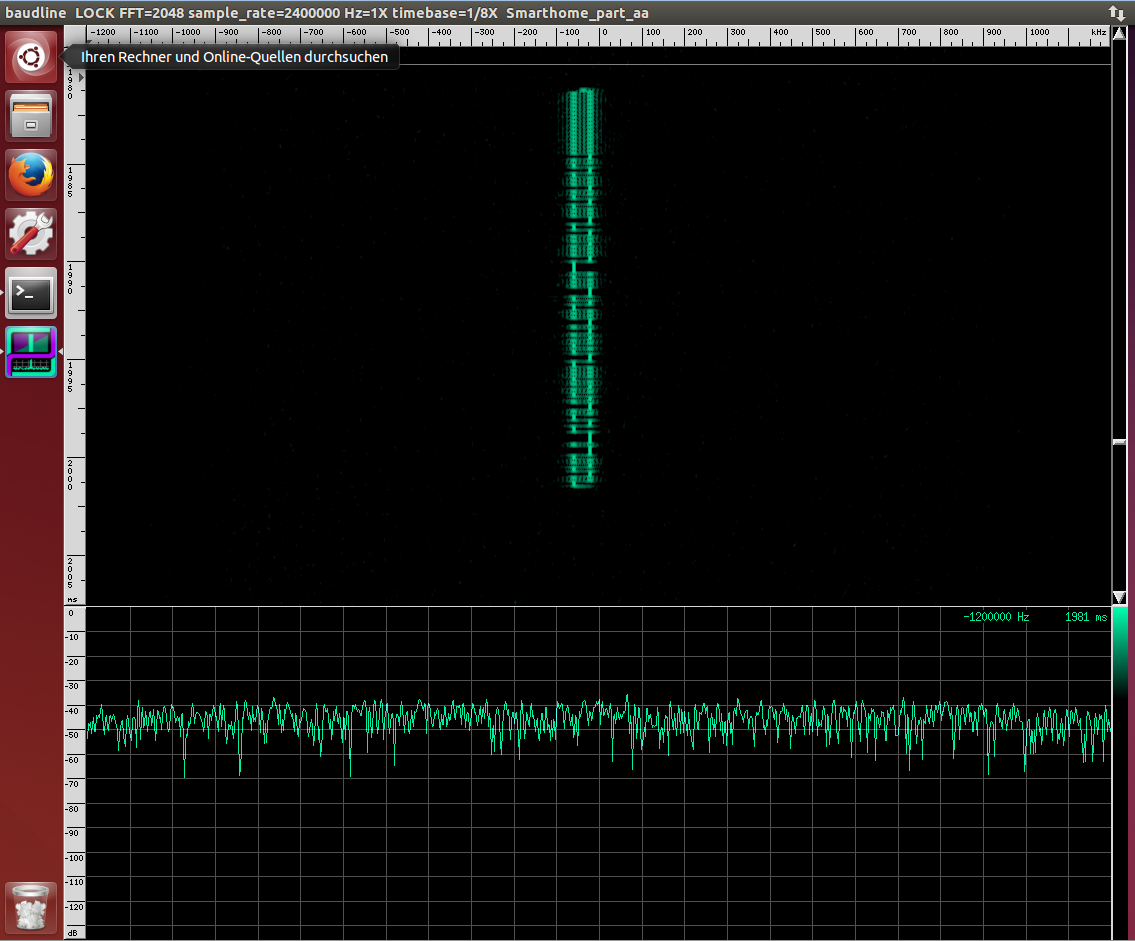This screenshot has width=1135, height=941.
Task: Click the -50 dB axis label
Action: tap(72, 735)
